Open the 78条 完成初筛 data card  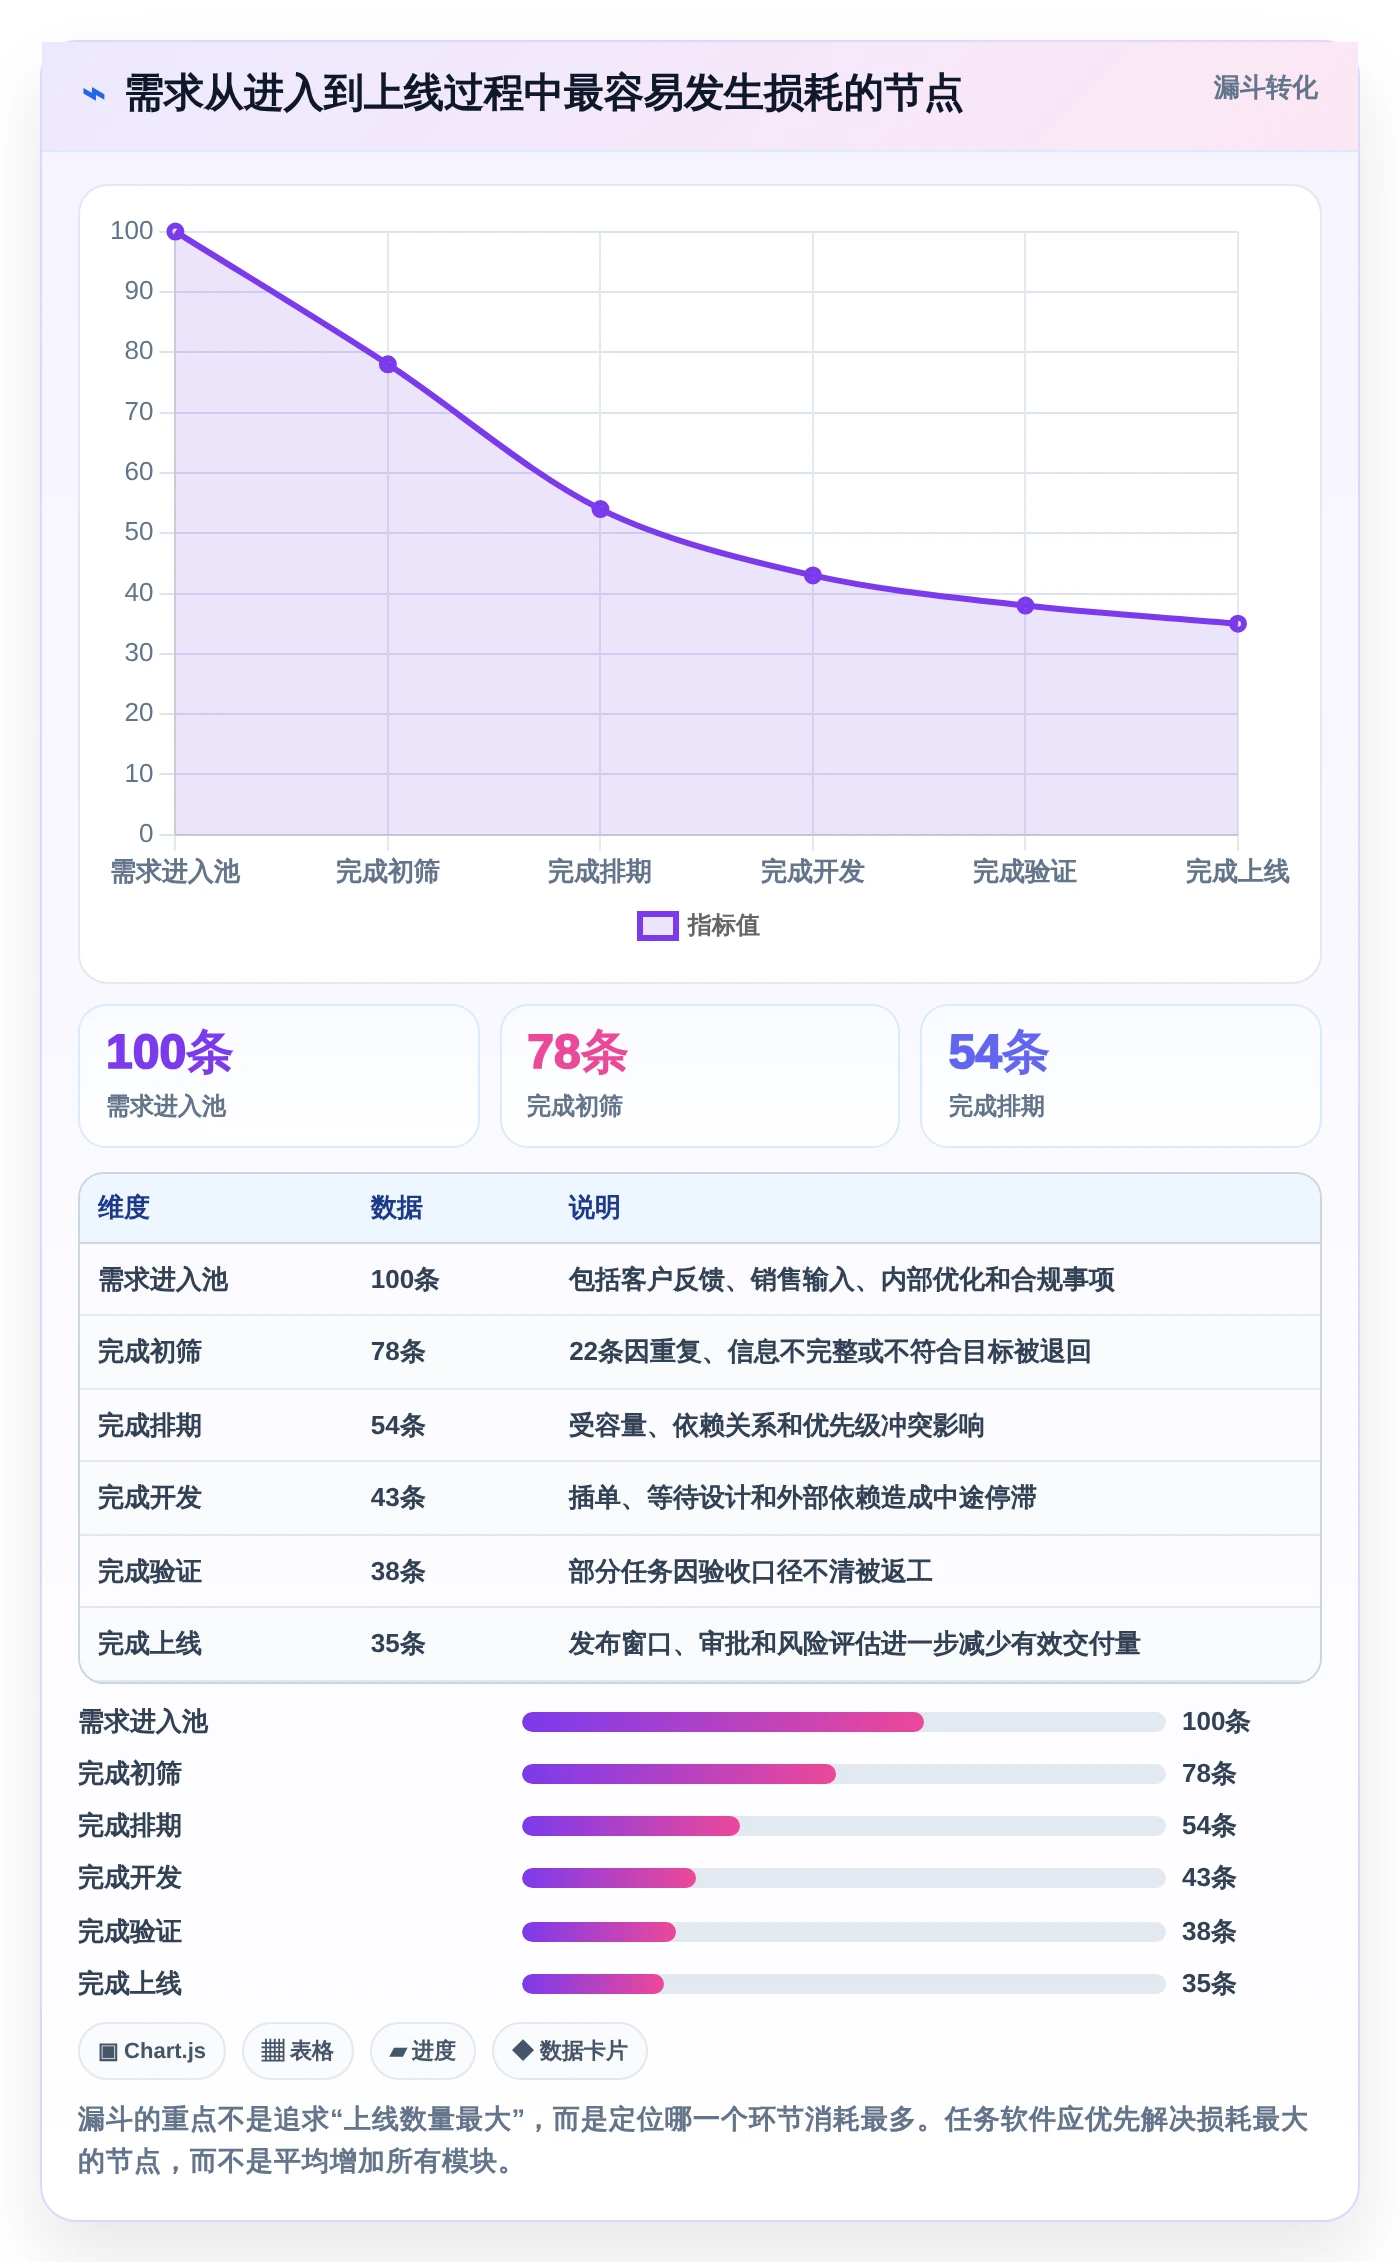coord(700,1076)
